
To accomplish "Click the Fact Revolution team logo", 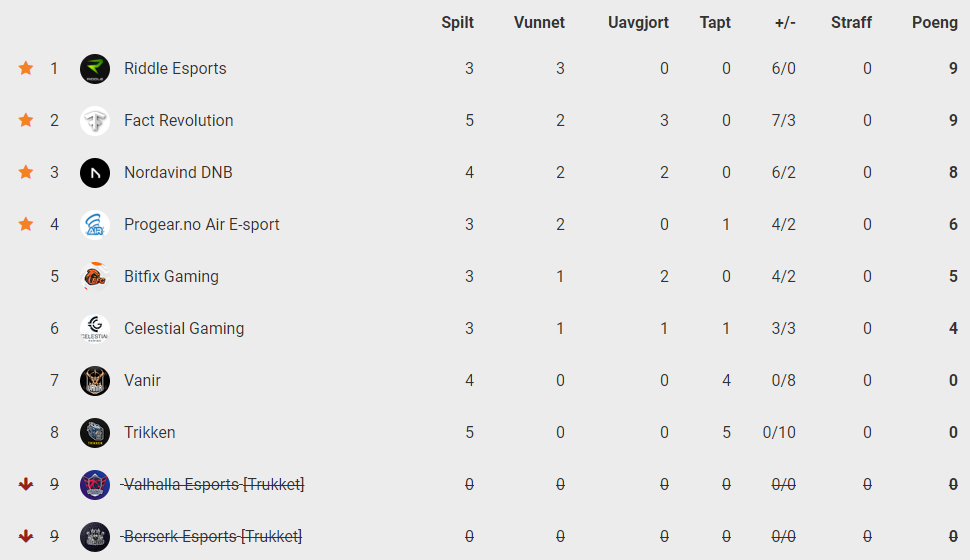I will coord(95,121).
